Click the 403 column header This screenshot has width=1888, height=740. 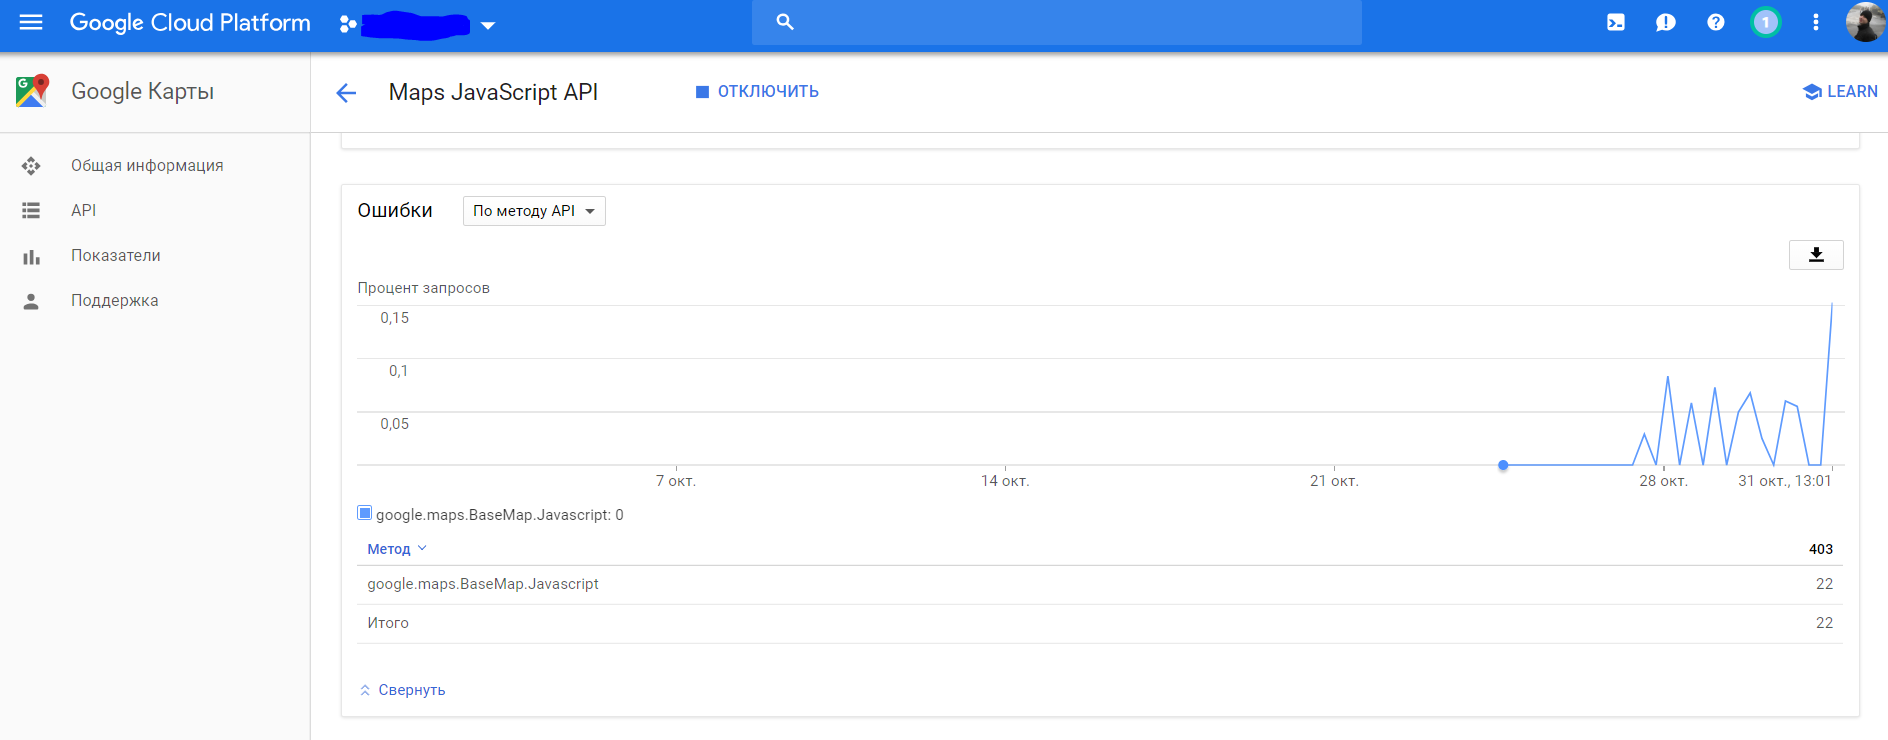click(1821, 549)
